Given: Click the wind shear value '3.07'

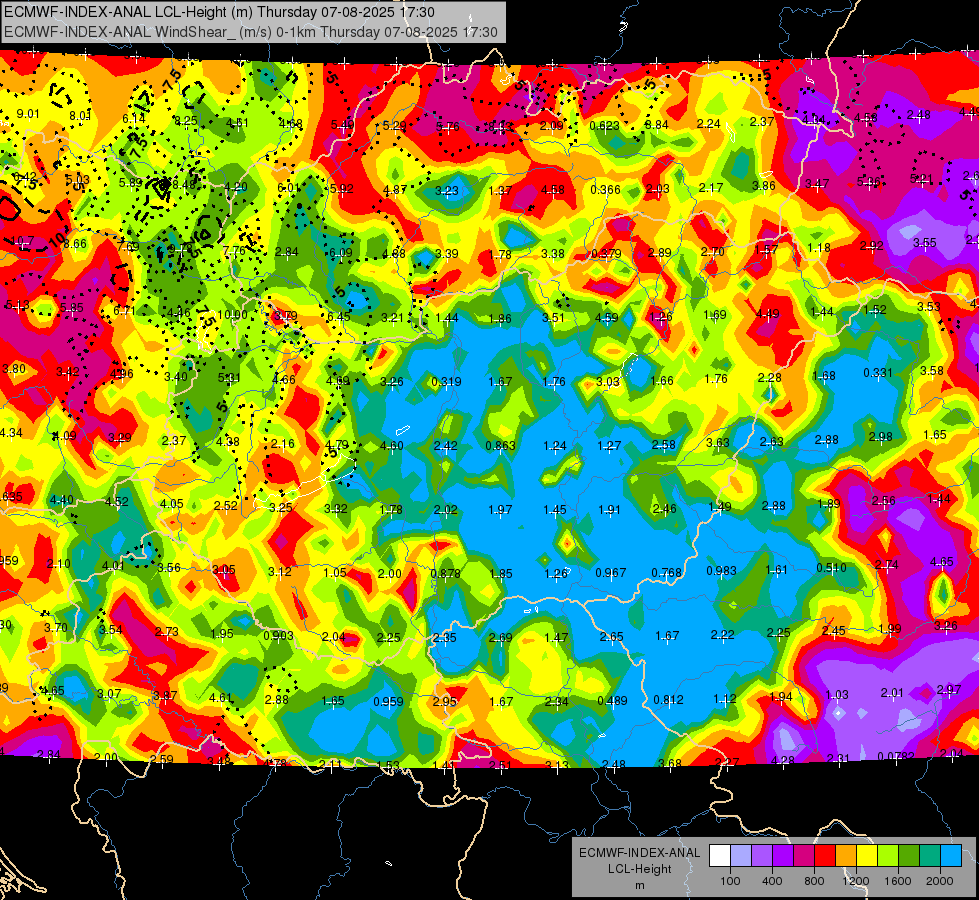Looking at the screenshot, I should point(109,693).
